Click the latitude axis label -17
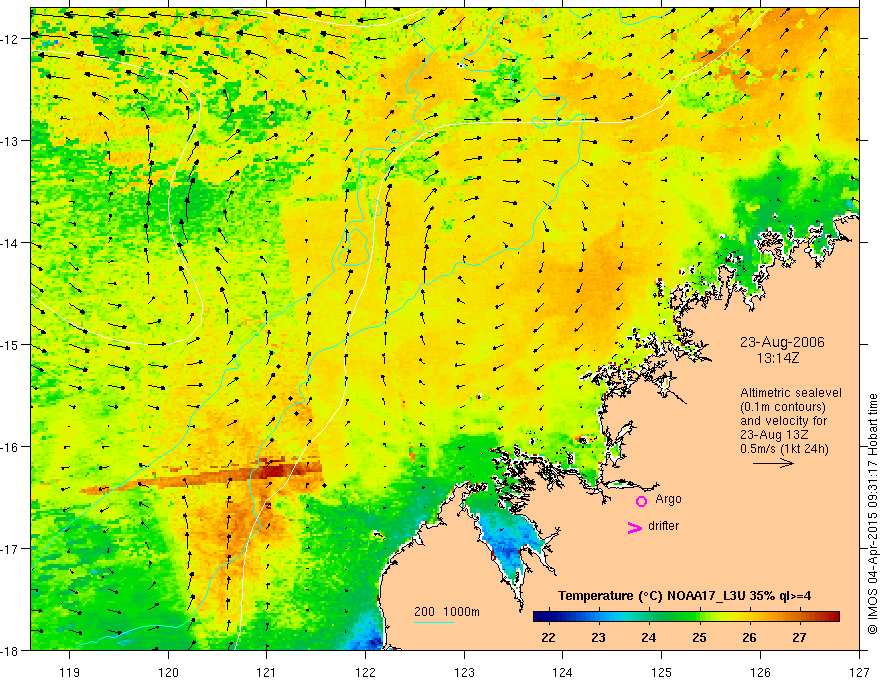Screen dimensions: 880x680 click(x=11, y=548)
